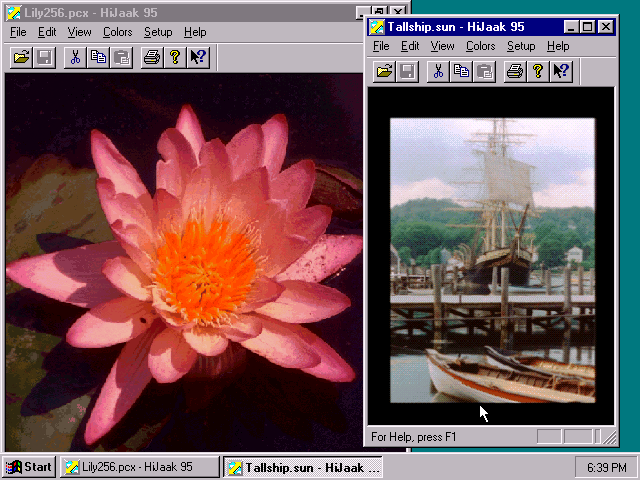Image resolution: width=640 pixels, height=480 pixels.
Task: Click "For Help, press F1" status text
Action: coord(413,437)
